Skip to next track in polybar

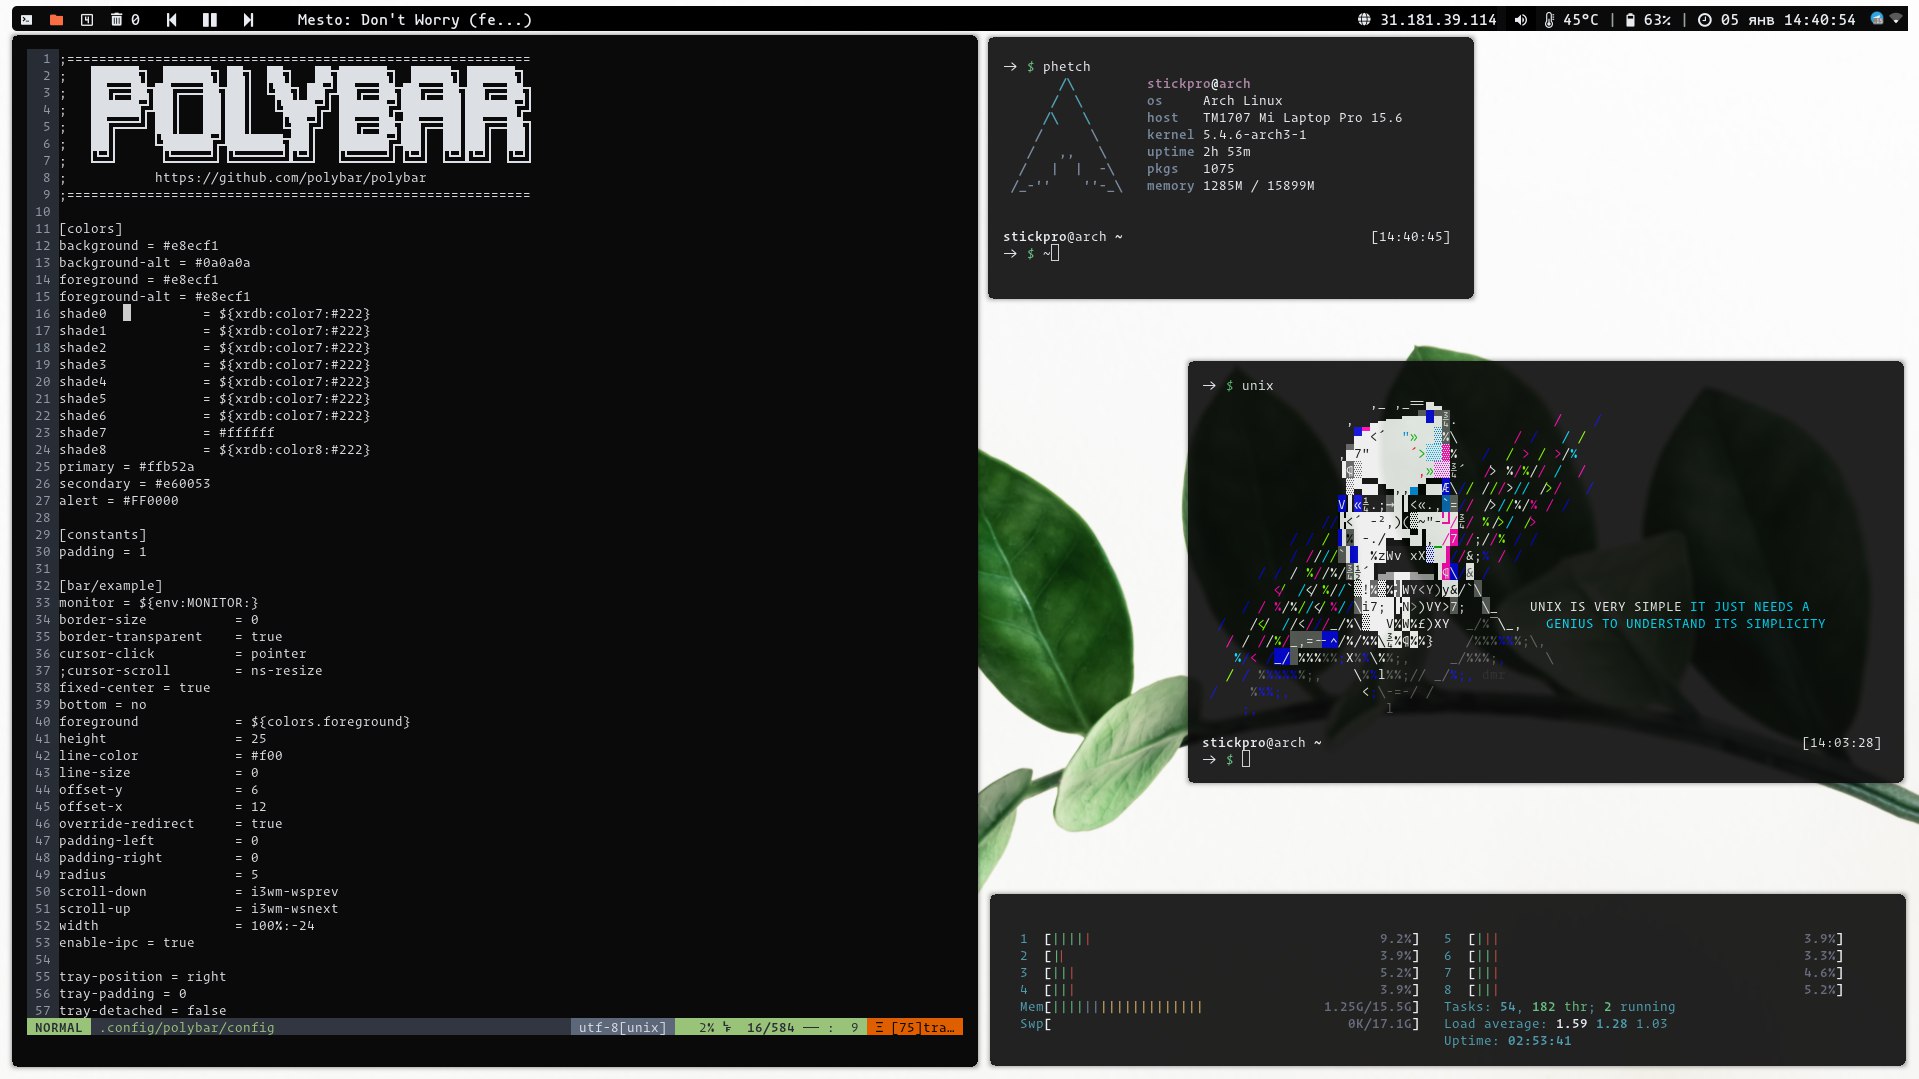point(248,19)
